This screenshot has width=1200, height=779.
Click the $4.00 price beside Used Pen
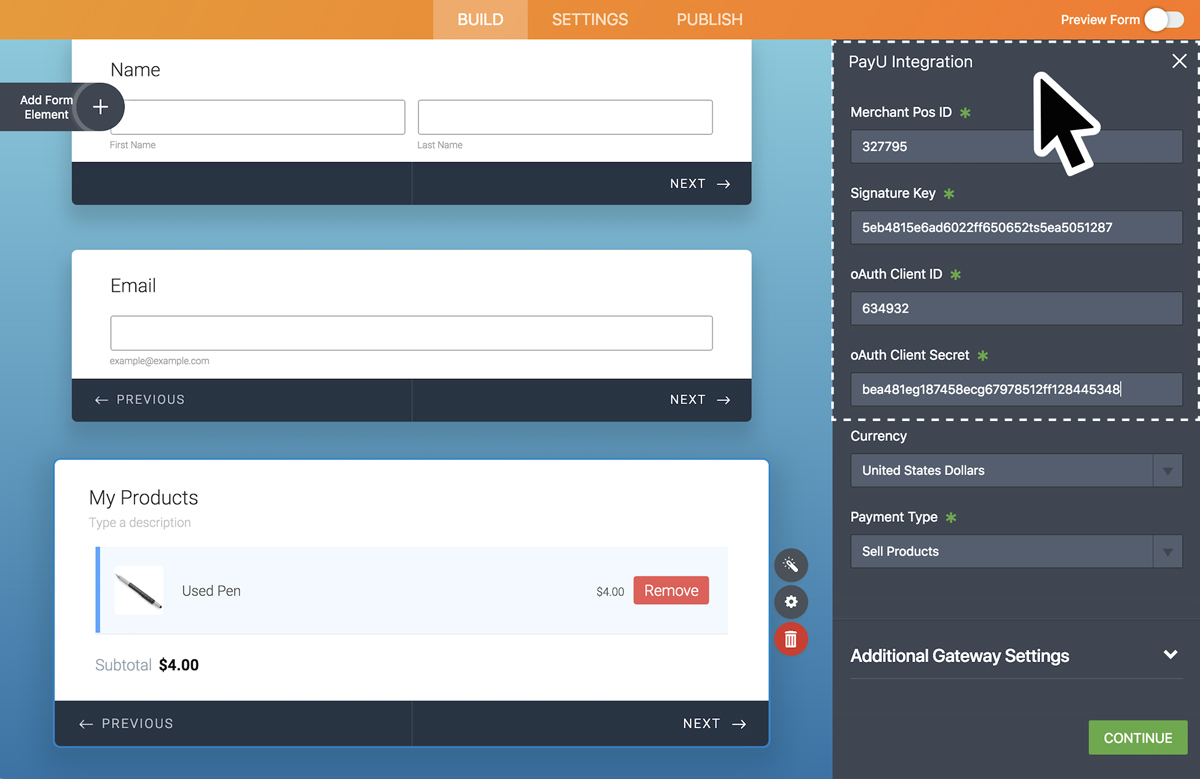[610, 592]
